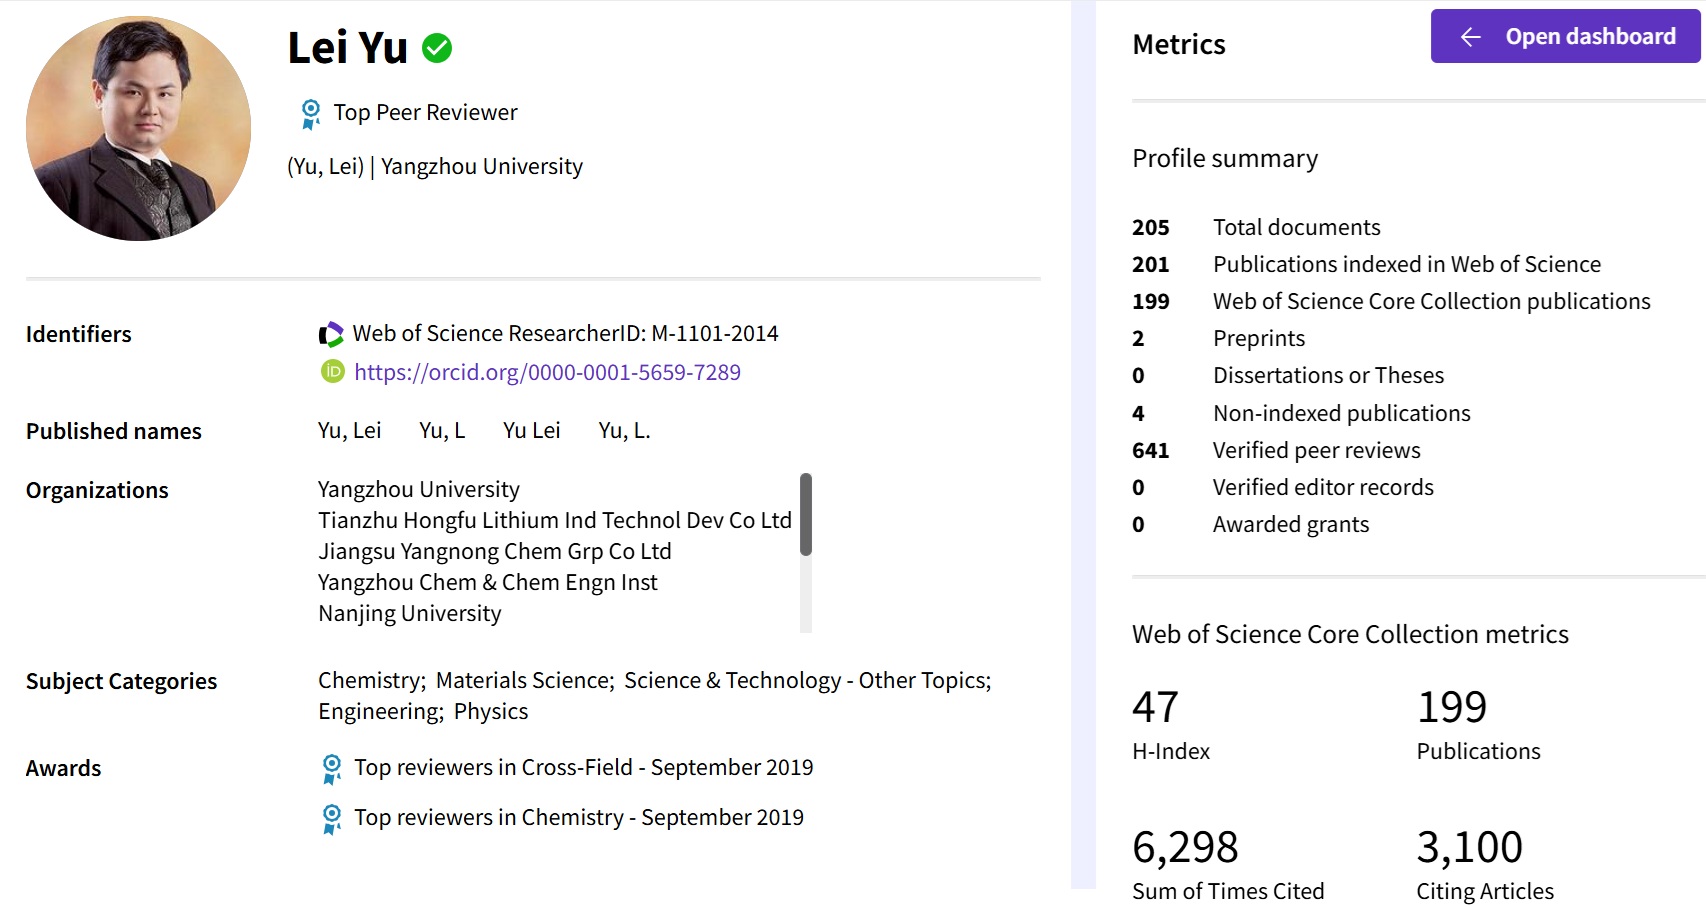Screen dimensions: 1706x908
Task: Open the ORCID profile link
Action: coord(547,372)
